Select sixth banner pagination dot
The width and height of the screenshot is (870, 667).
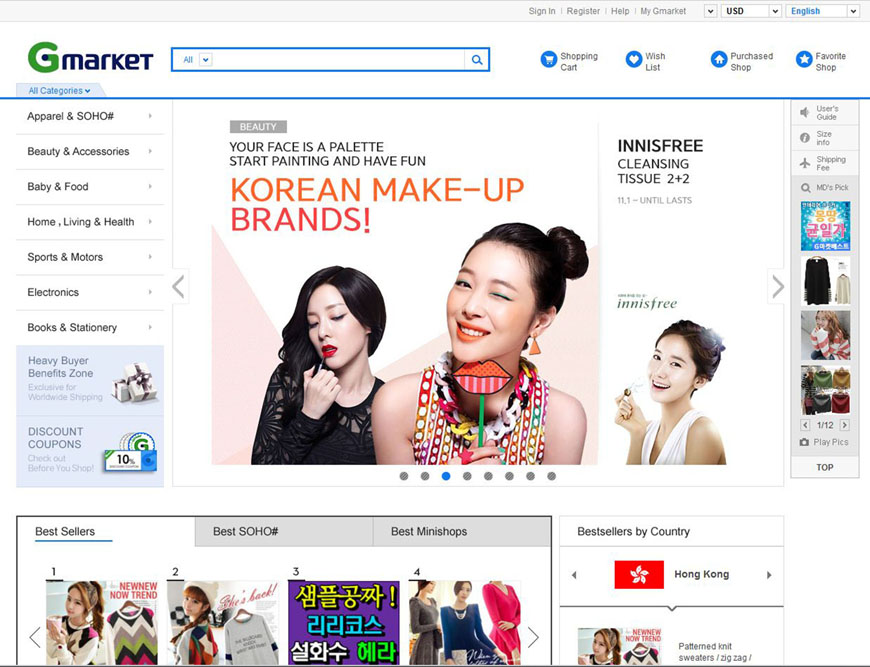pos(509,476)
